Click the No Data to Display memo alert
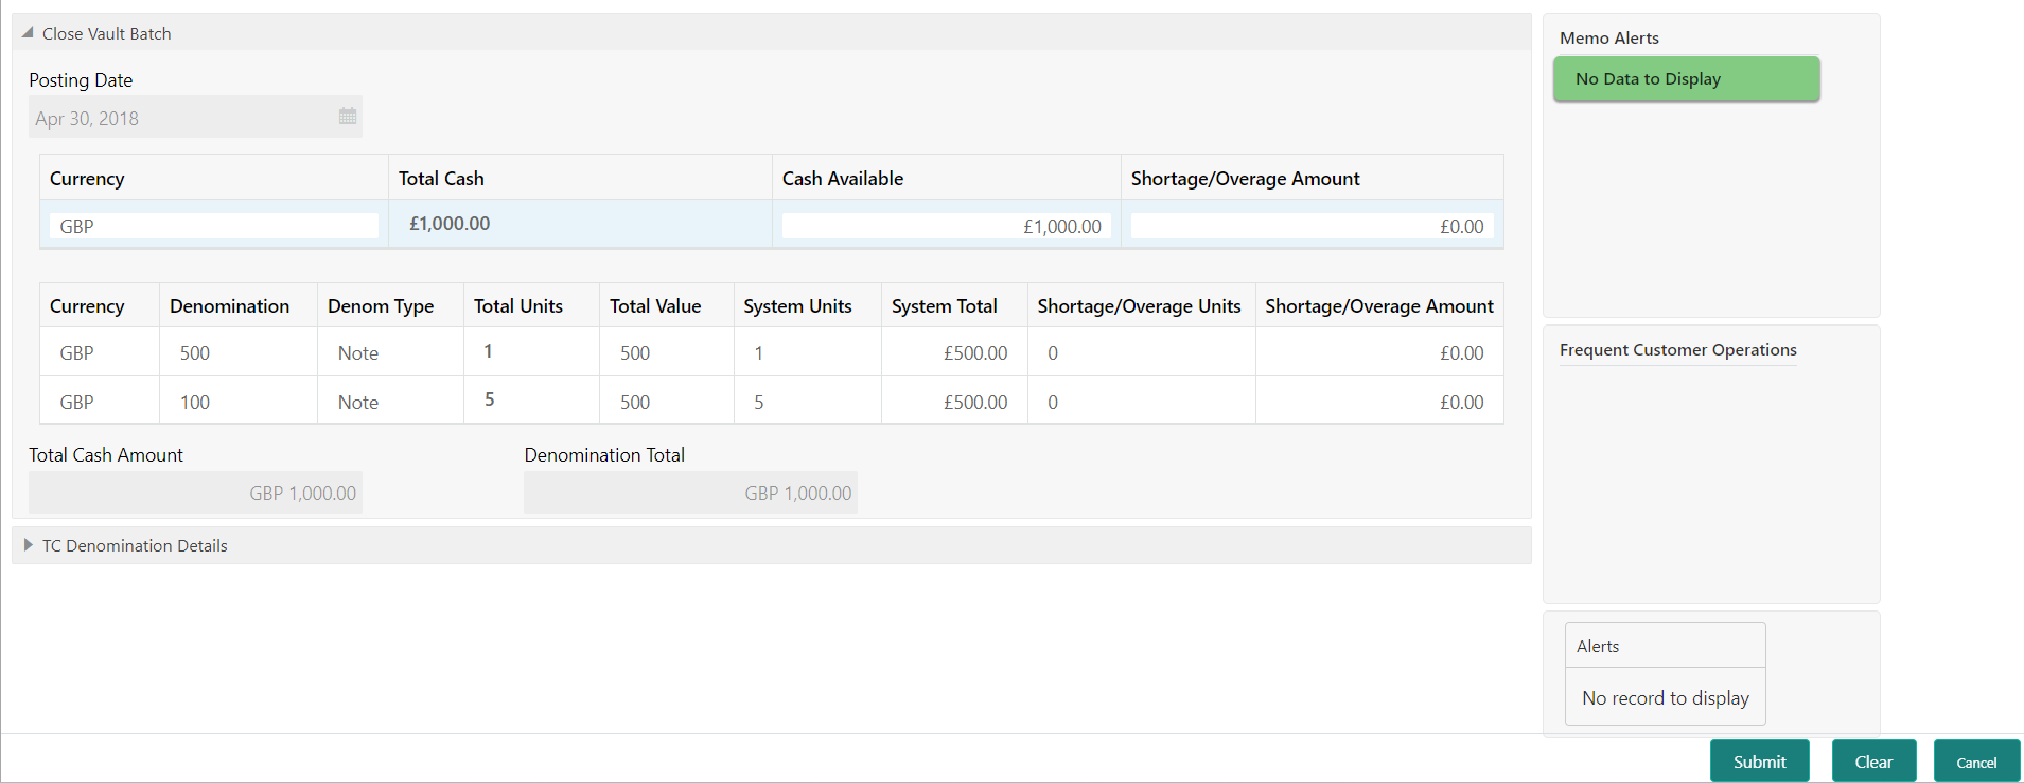The image size is (2024, 783). [x=1686, y=79]
